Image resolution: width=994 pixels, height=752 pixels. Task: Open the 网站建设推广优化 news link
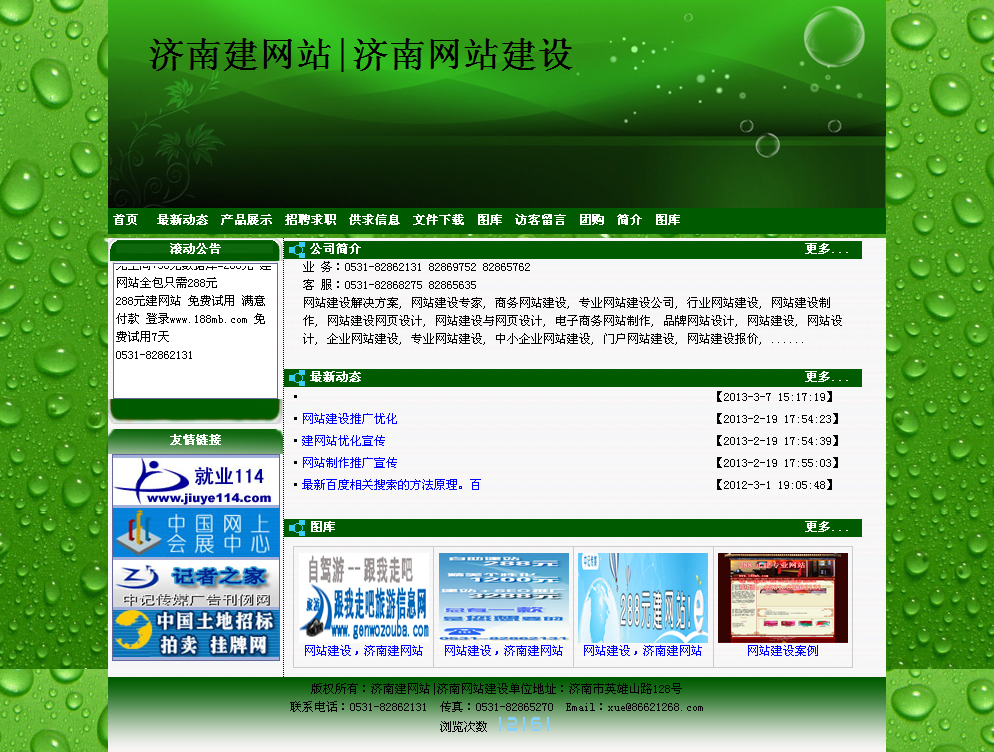(349, 419)
